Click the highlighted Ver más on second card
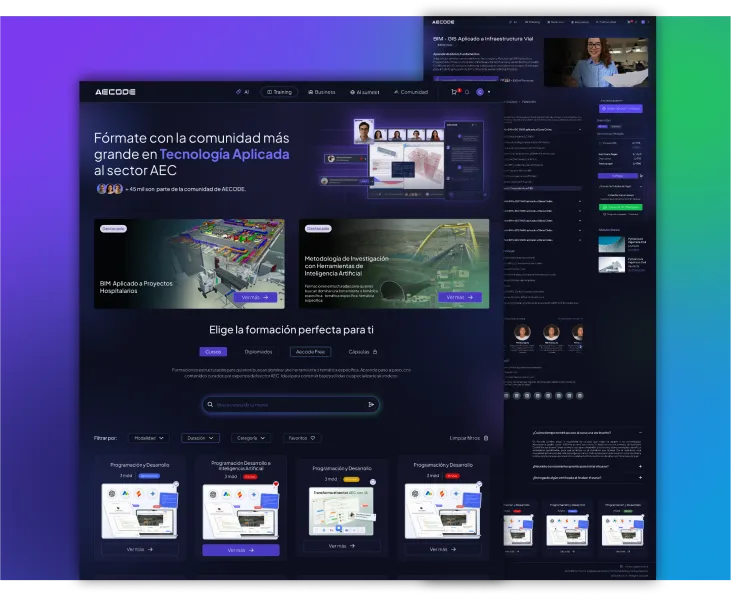This screenshot has height=596, width=731. (240, 550)
